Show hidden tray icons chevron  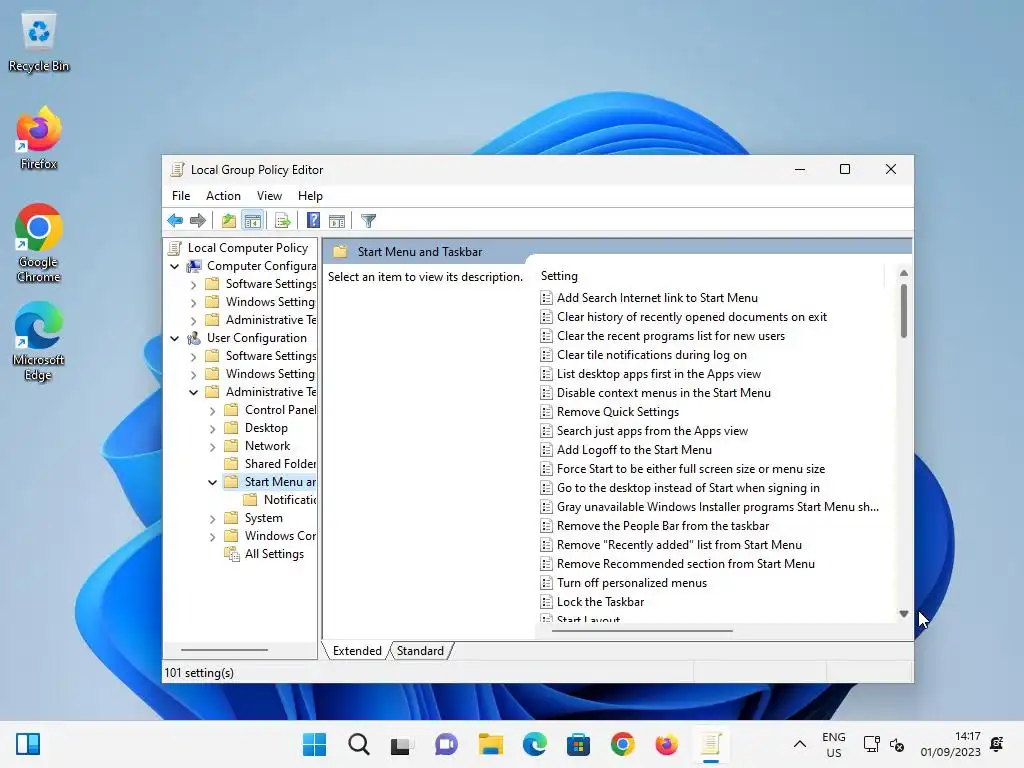tap(799, 744)
